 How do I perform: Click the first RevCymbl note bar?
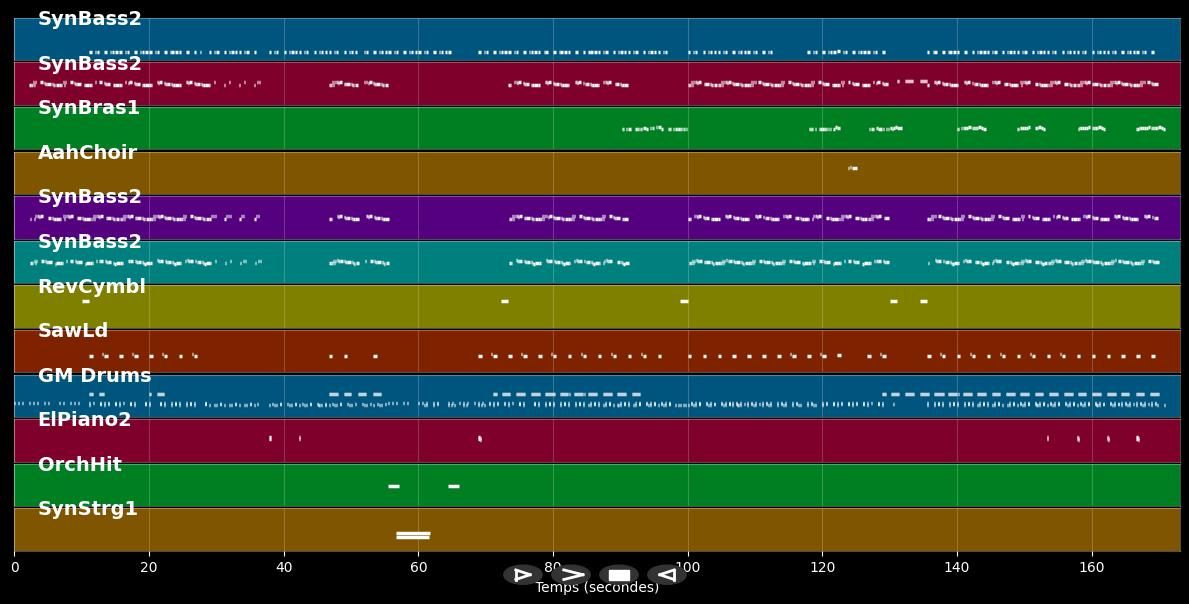pos(86,301)
